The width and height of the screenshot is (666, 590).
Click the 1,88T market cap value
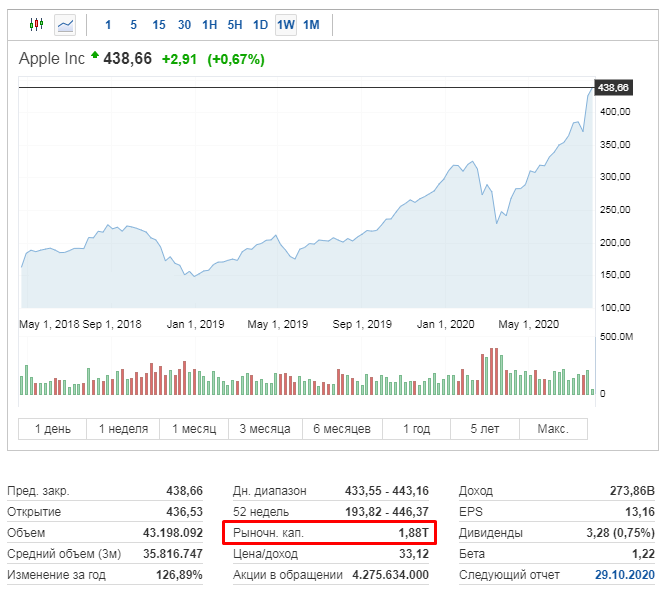pos(413,533)
